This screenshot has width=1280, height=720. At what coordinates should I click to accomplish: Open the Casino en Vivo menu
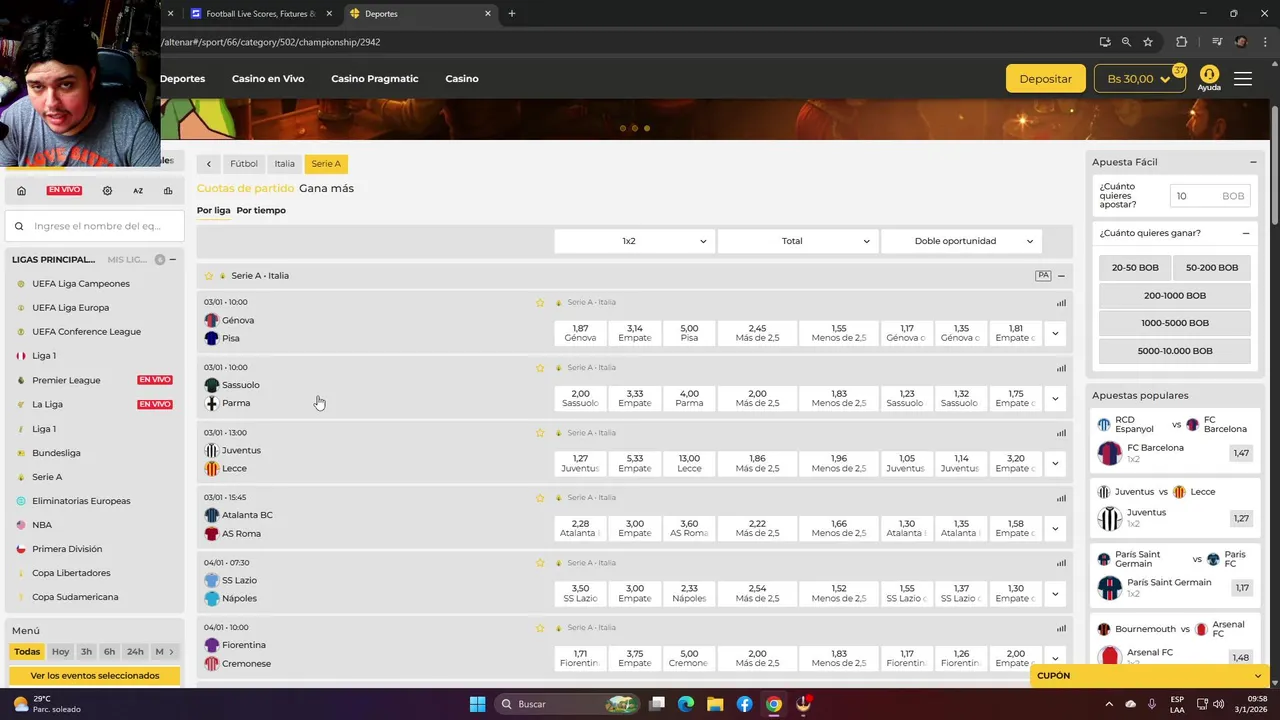tap(268, 79)
